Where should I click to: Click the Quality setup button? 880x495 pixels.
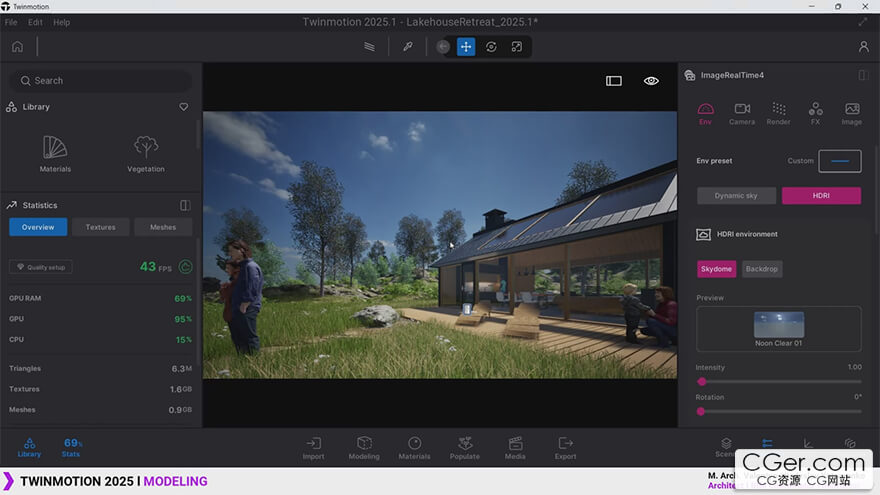pos(40,267)
